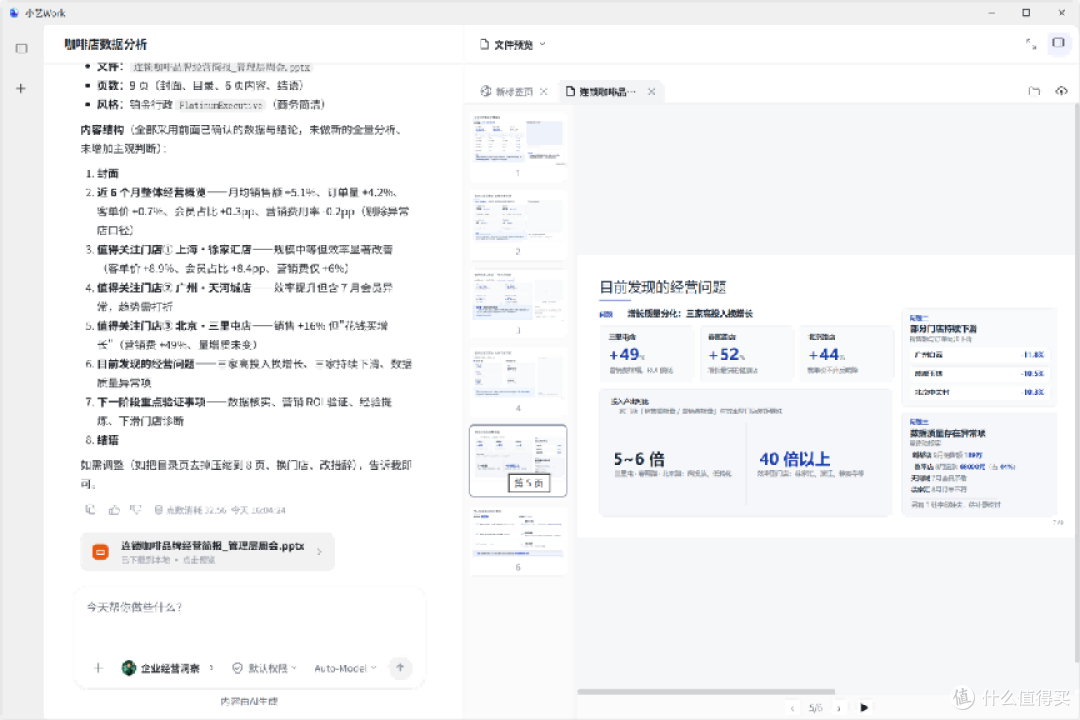Click the +49% metric on the slide
The image size is (1080, 720).
[x=627, y=355]
